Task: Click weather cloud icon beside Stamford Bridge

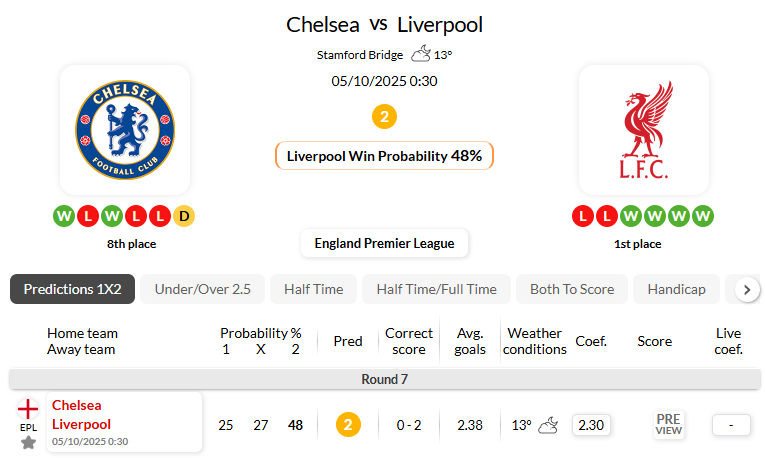Action: tap(420, 54)
